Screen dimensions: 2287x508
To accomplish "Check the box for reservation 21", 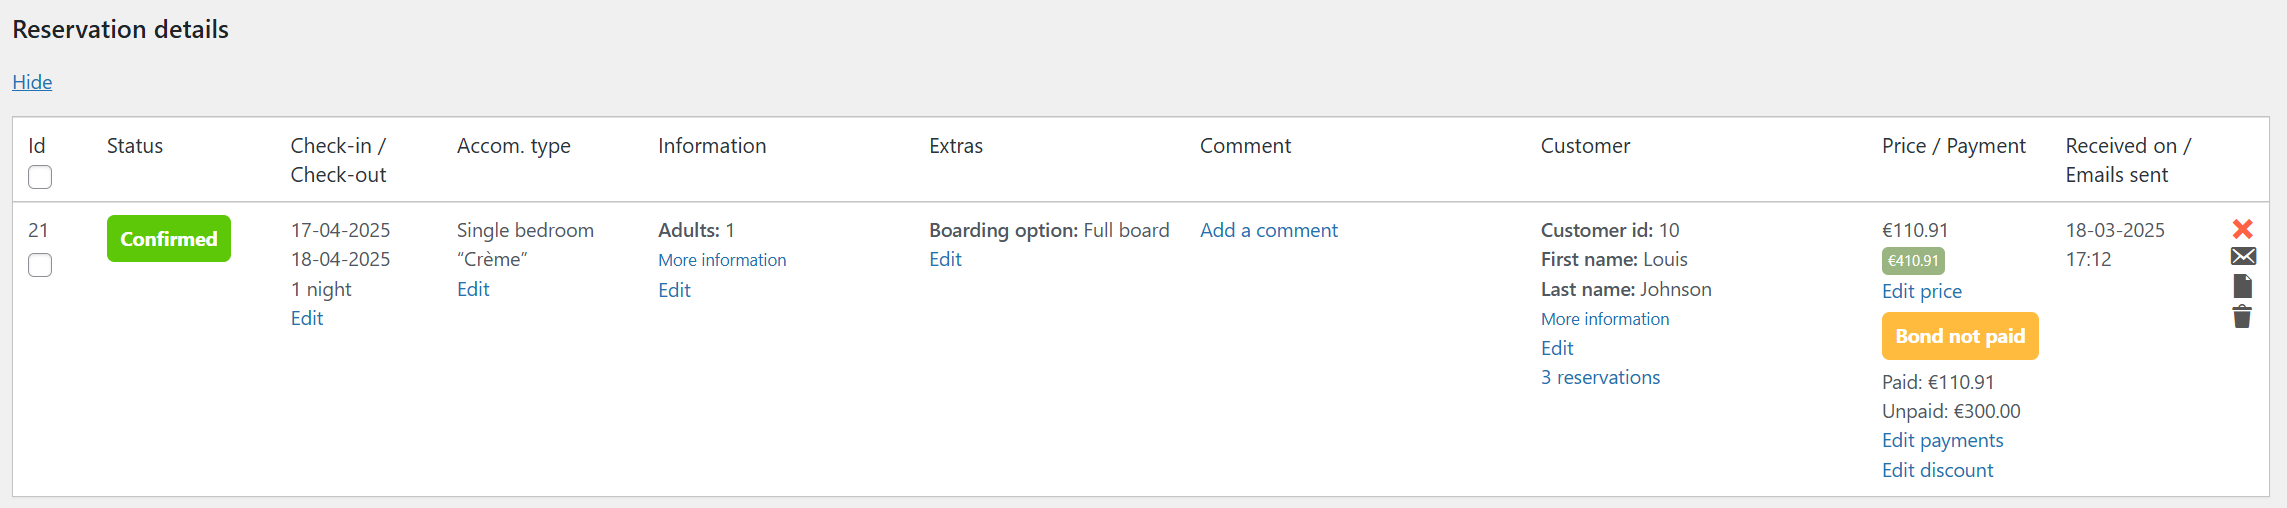I will (40, 265).
